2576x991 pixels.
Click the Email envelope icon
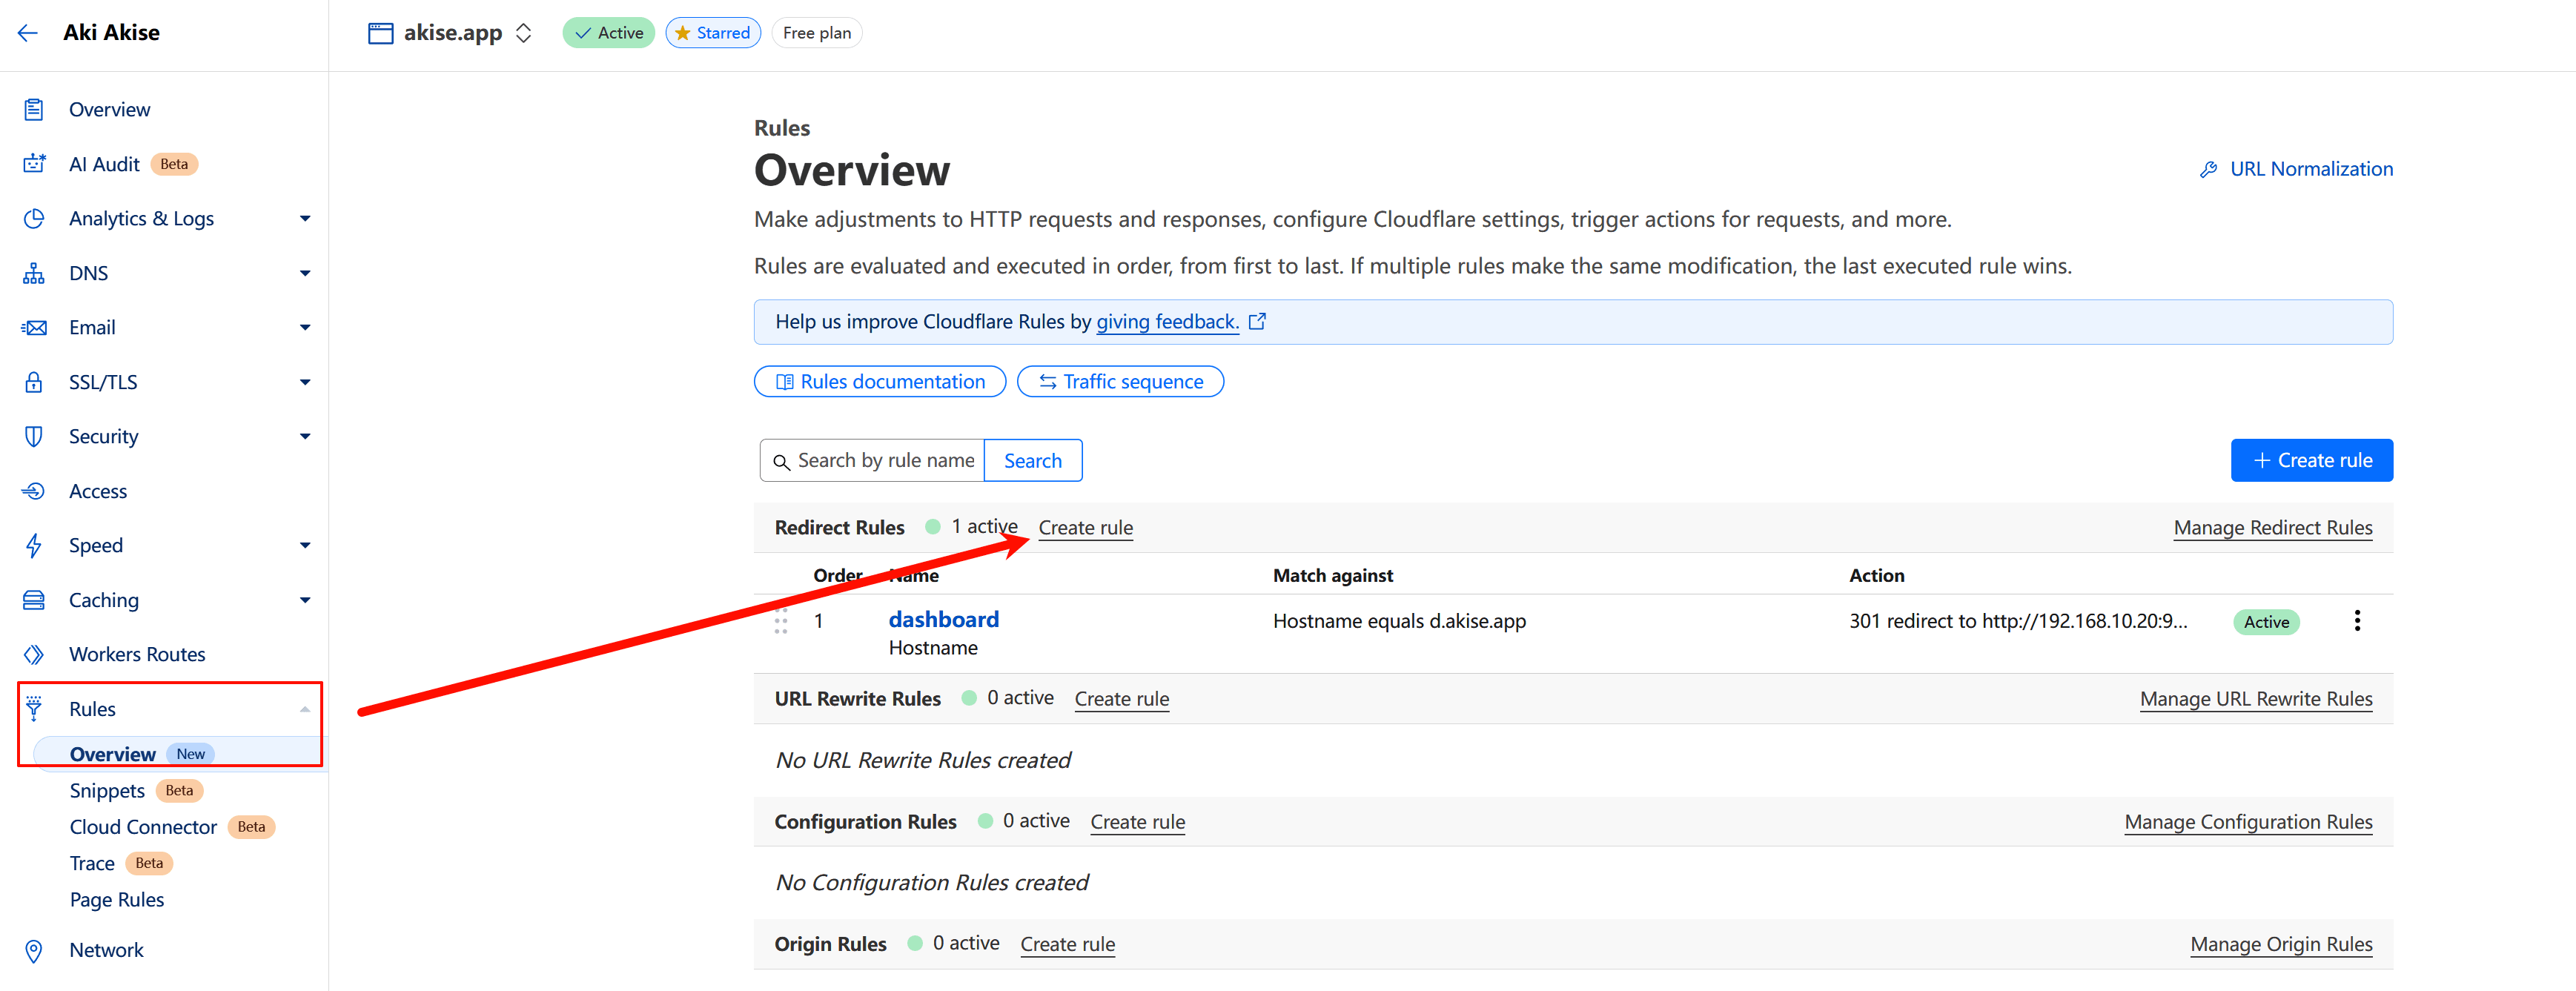pos(34,327)
